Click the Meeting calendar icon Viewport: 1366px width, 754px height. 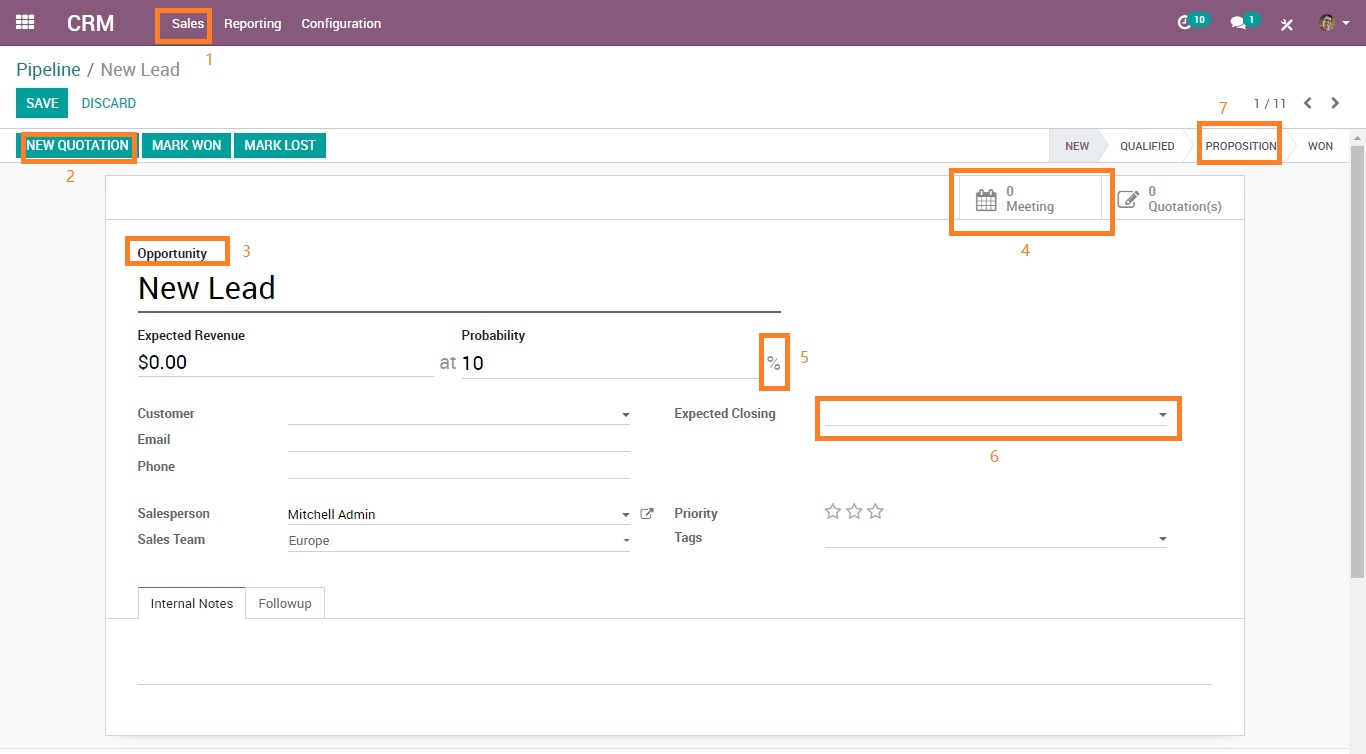[x=986, y=199]
